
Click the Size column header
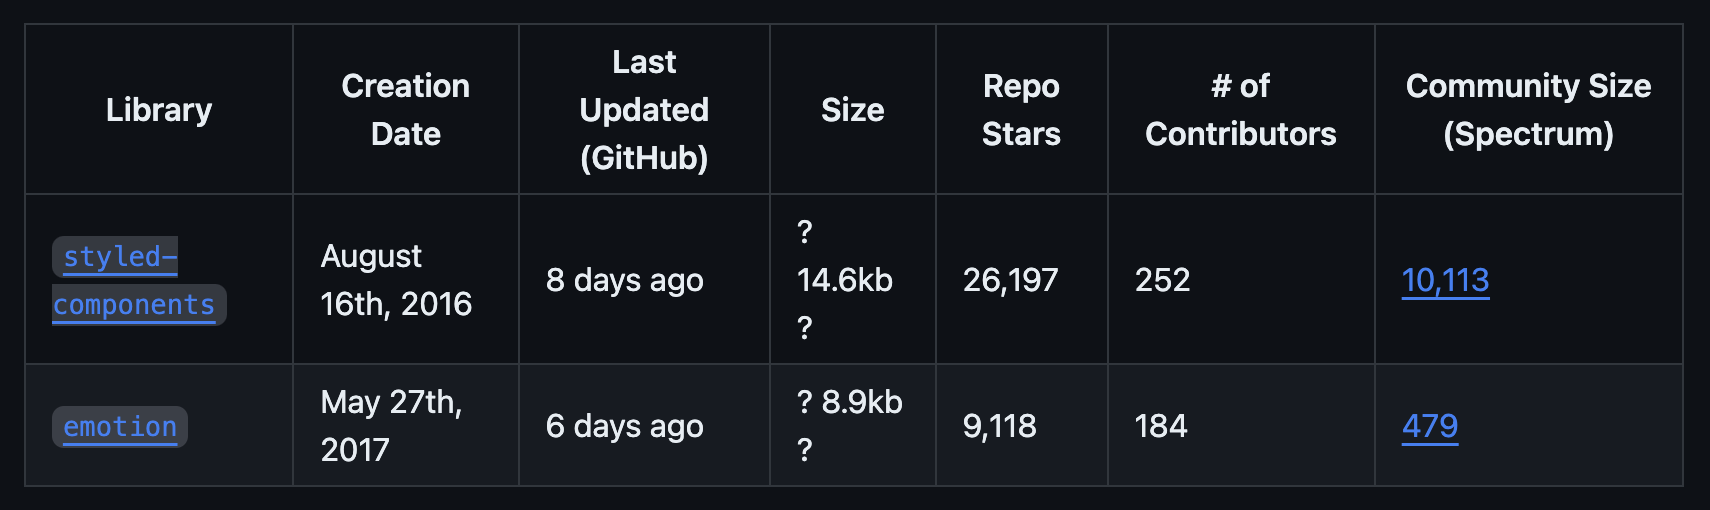853,109
